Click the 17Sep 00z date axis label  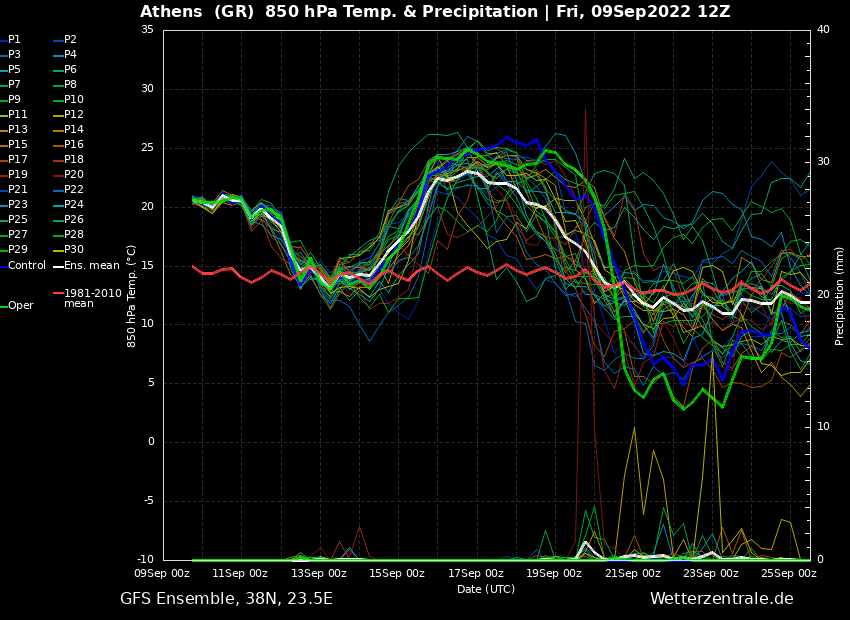(475, 574)
